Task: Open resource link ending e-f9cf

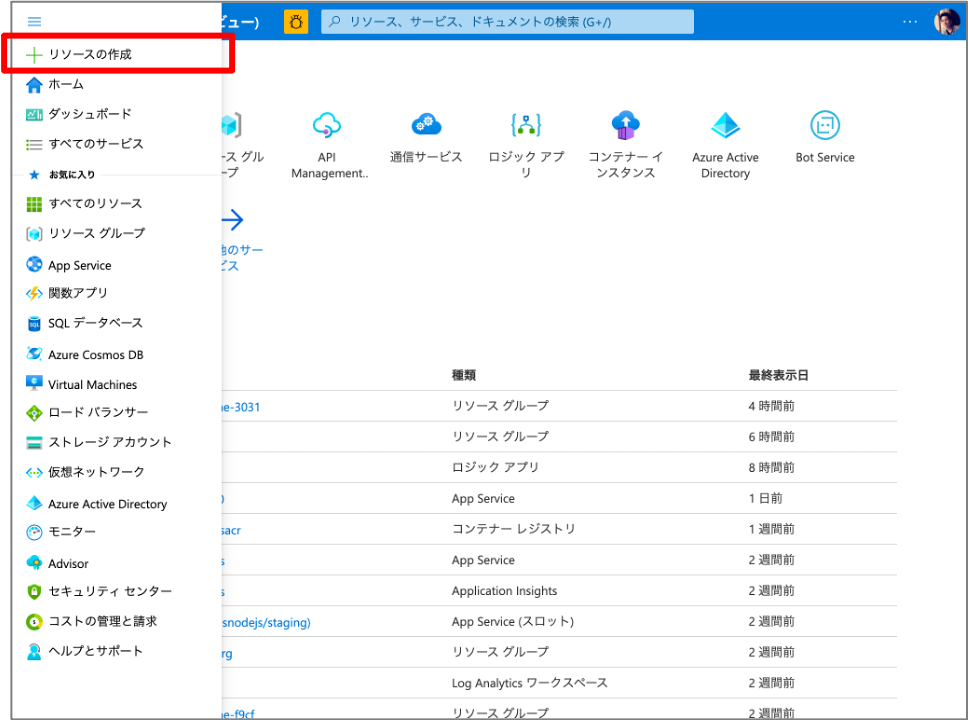Action: click(x=238, y=714)
